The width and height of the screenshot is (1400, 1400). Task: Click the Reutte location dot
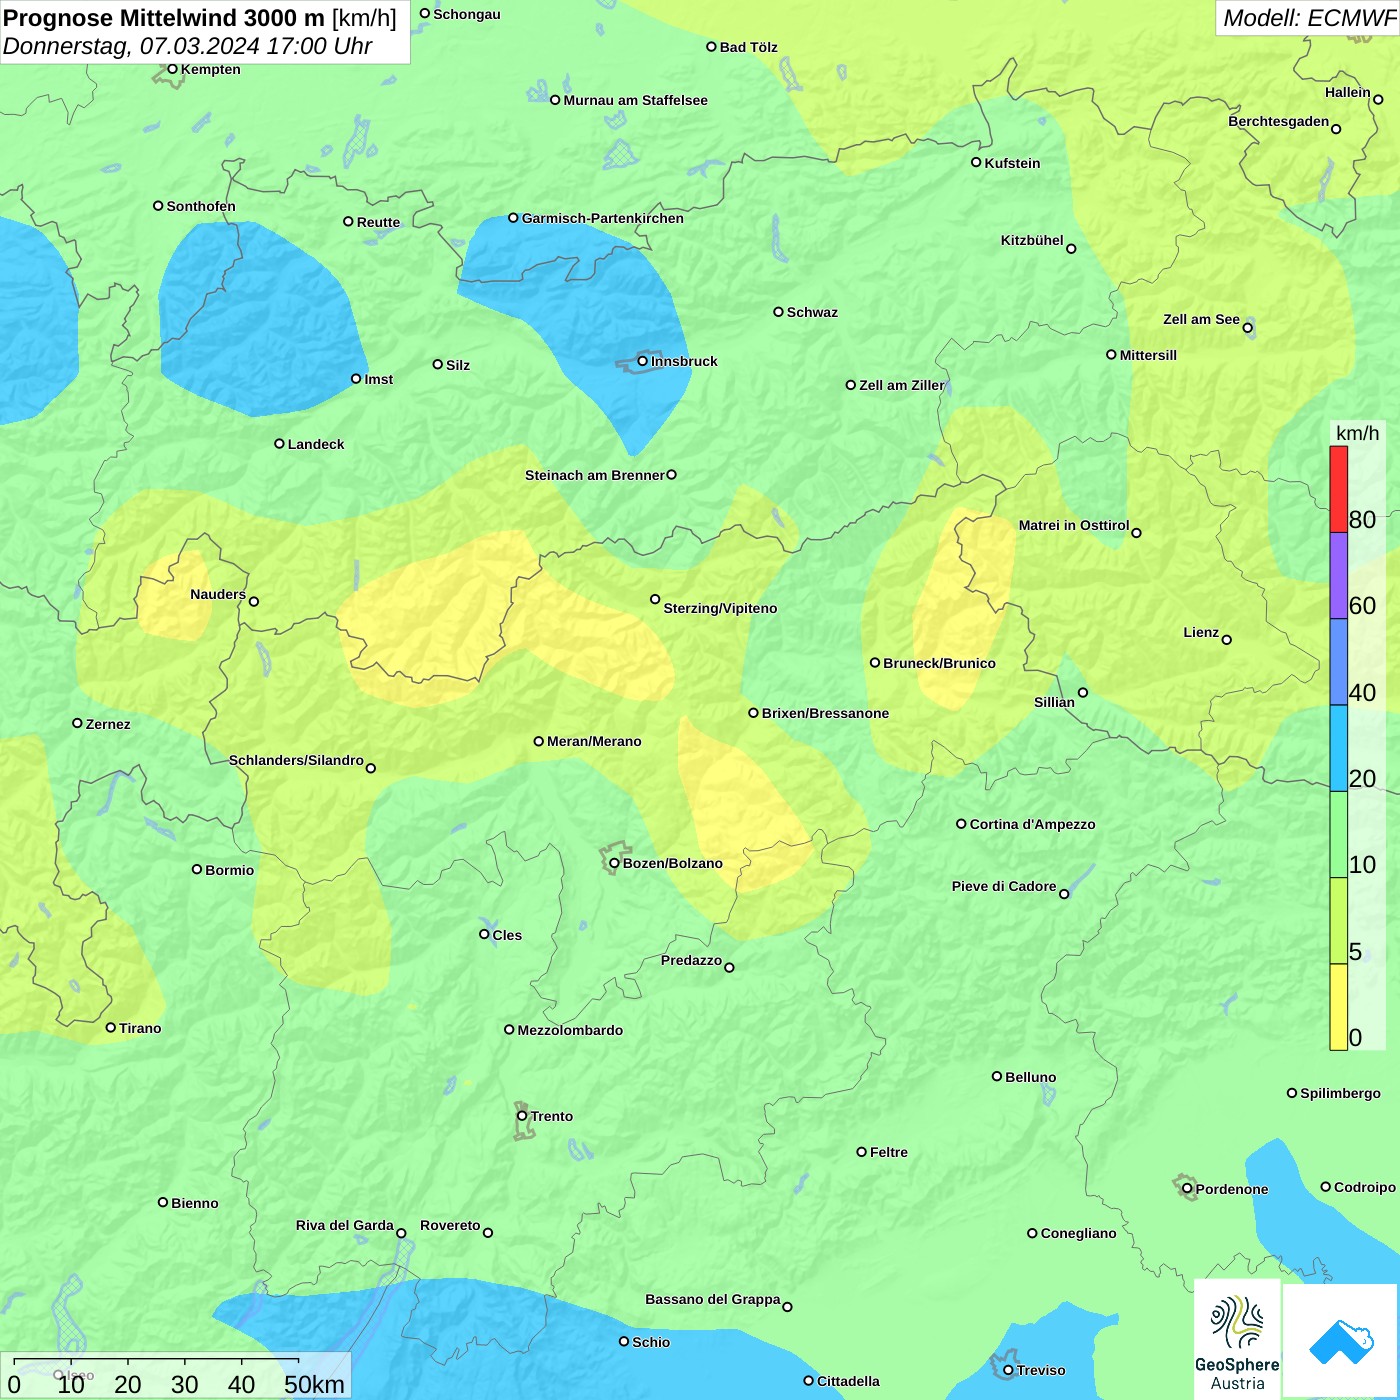point(348,222)
